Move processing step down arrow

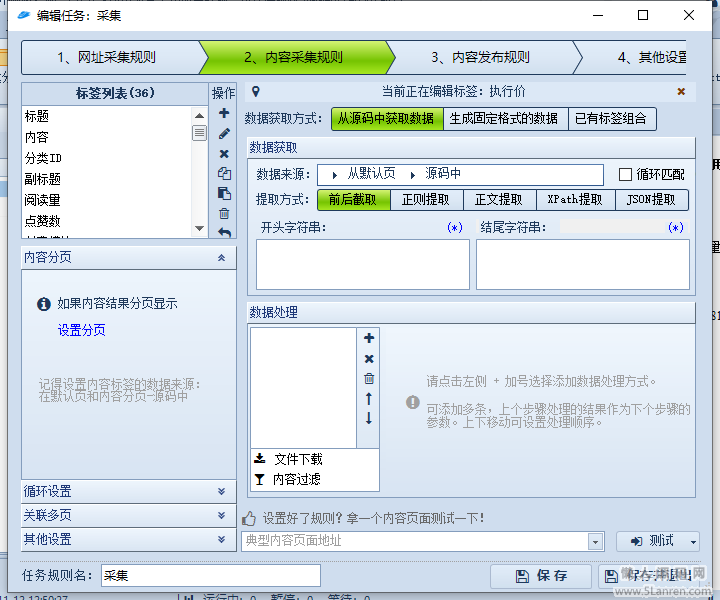[x=369, y=418]
